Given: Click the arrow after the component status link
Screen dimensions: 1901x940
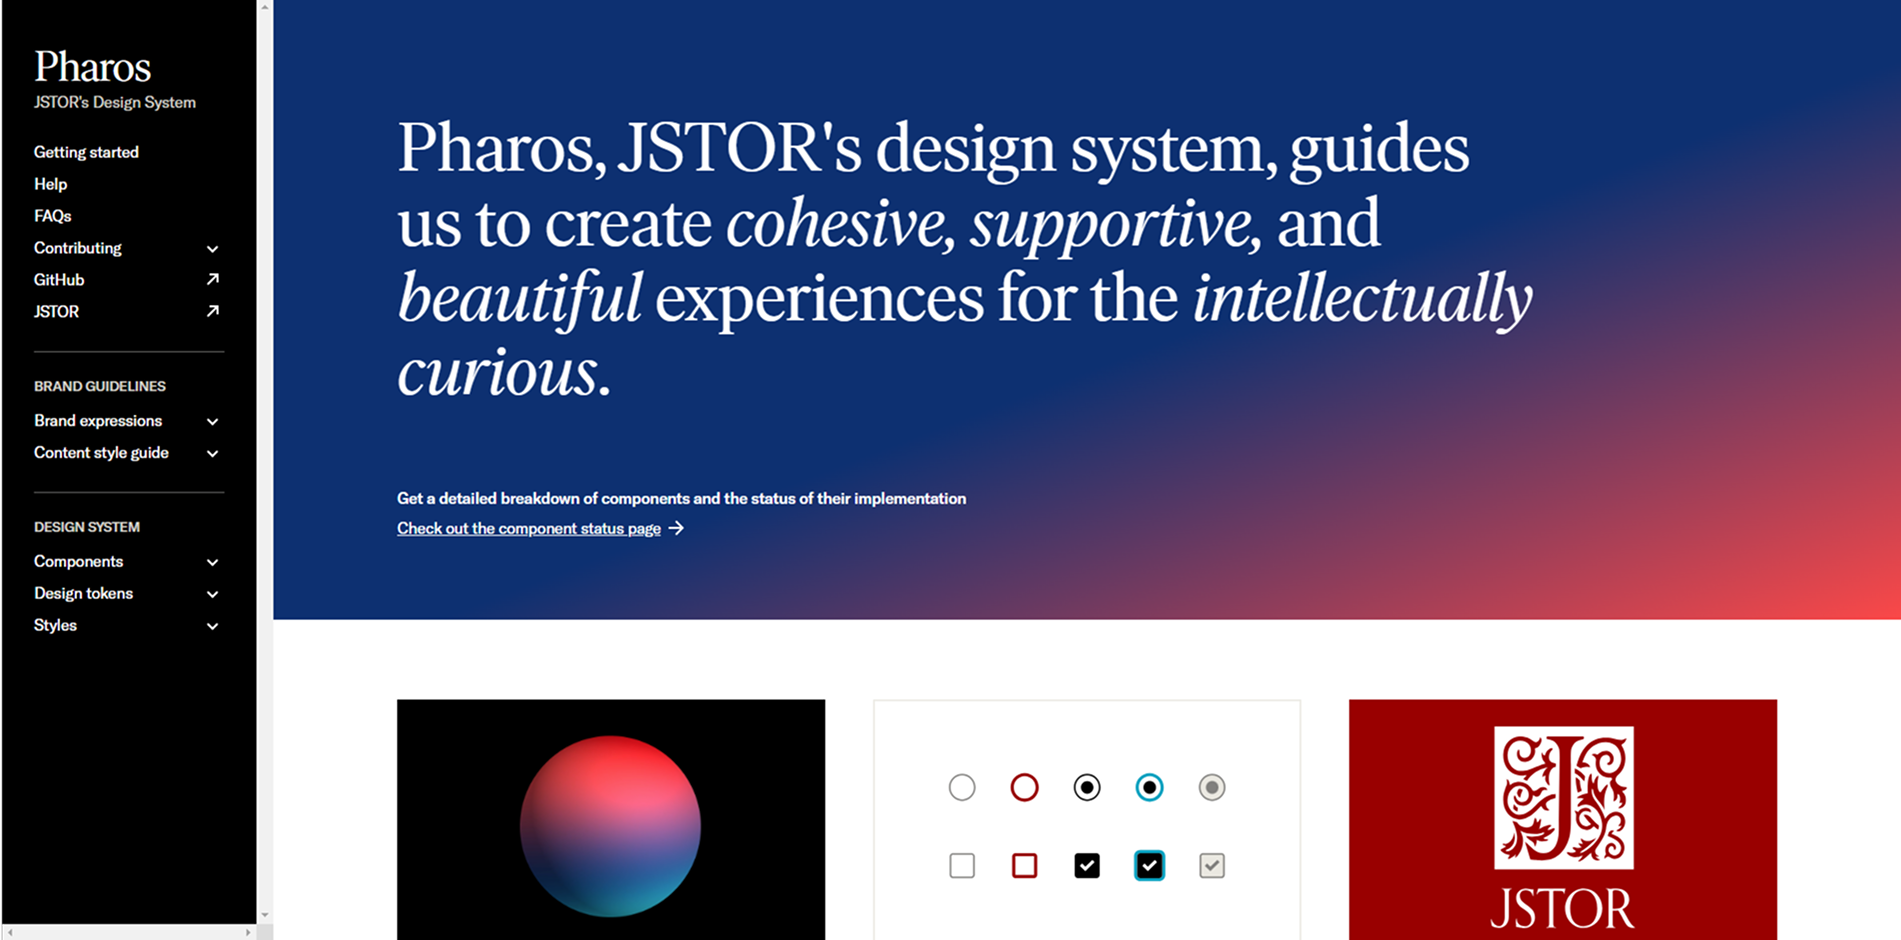Looking at the screenshot, I should pyautogui.click(x=676, y=528).
